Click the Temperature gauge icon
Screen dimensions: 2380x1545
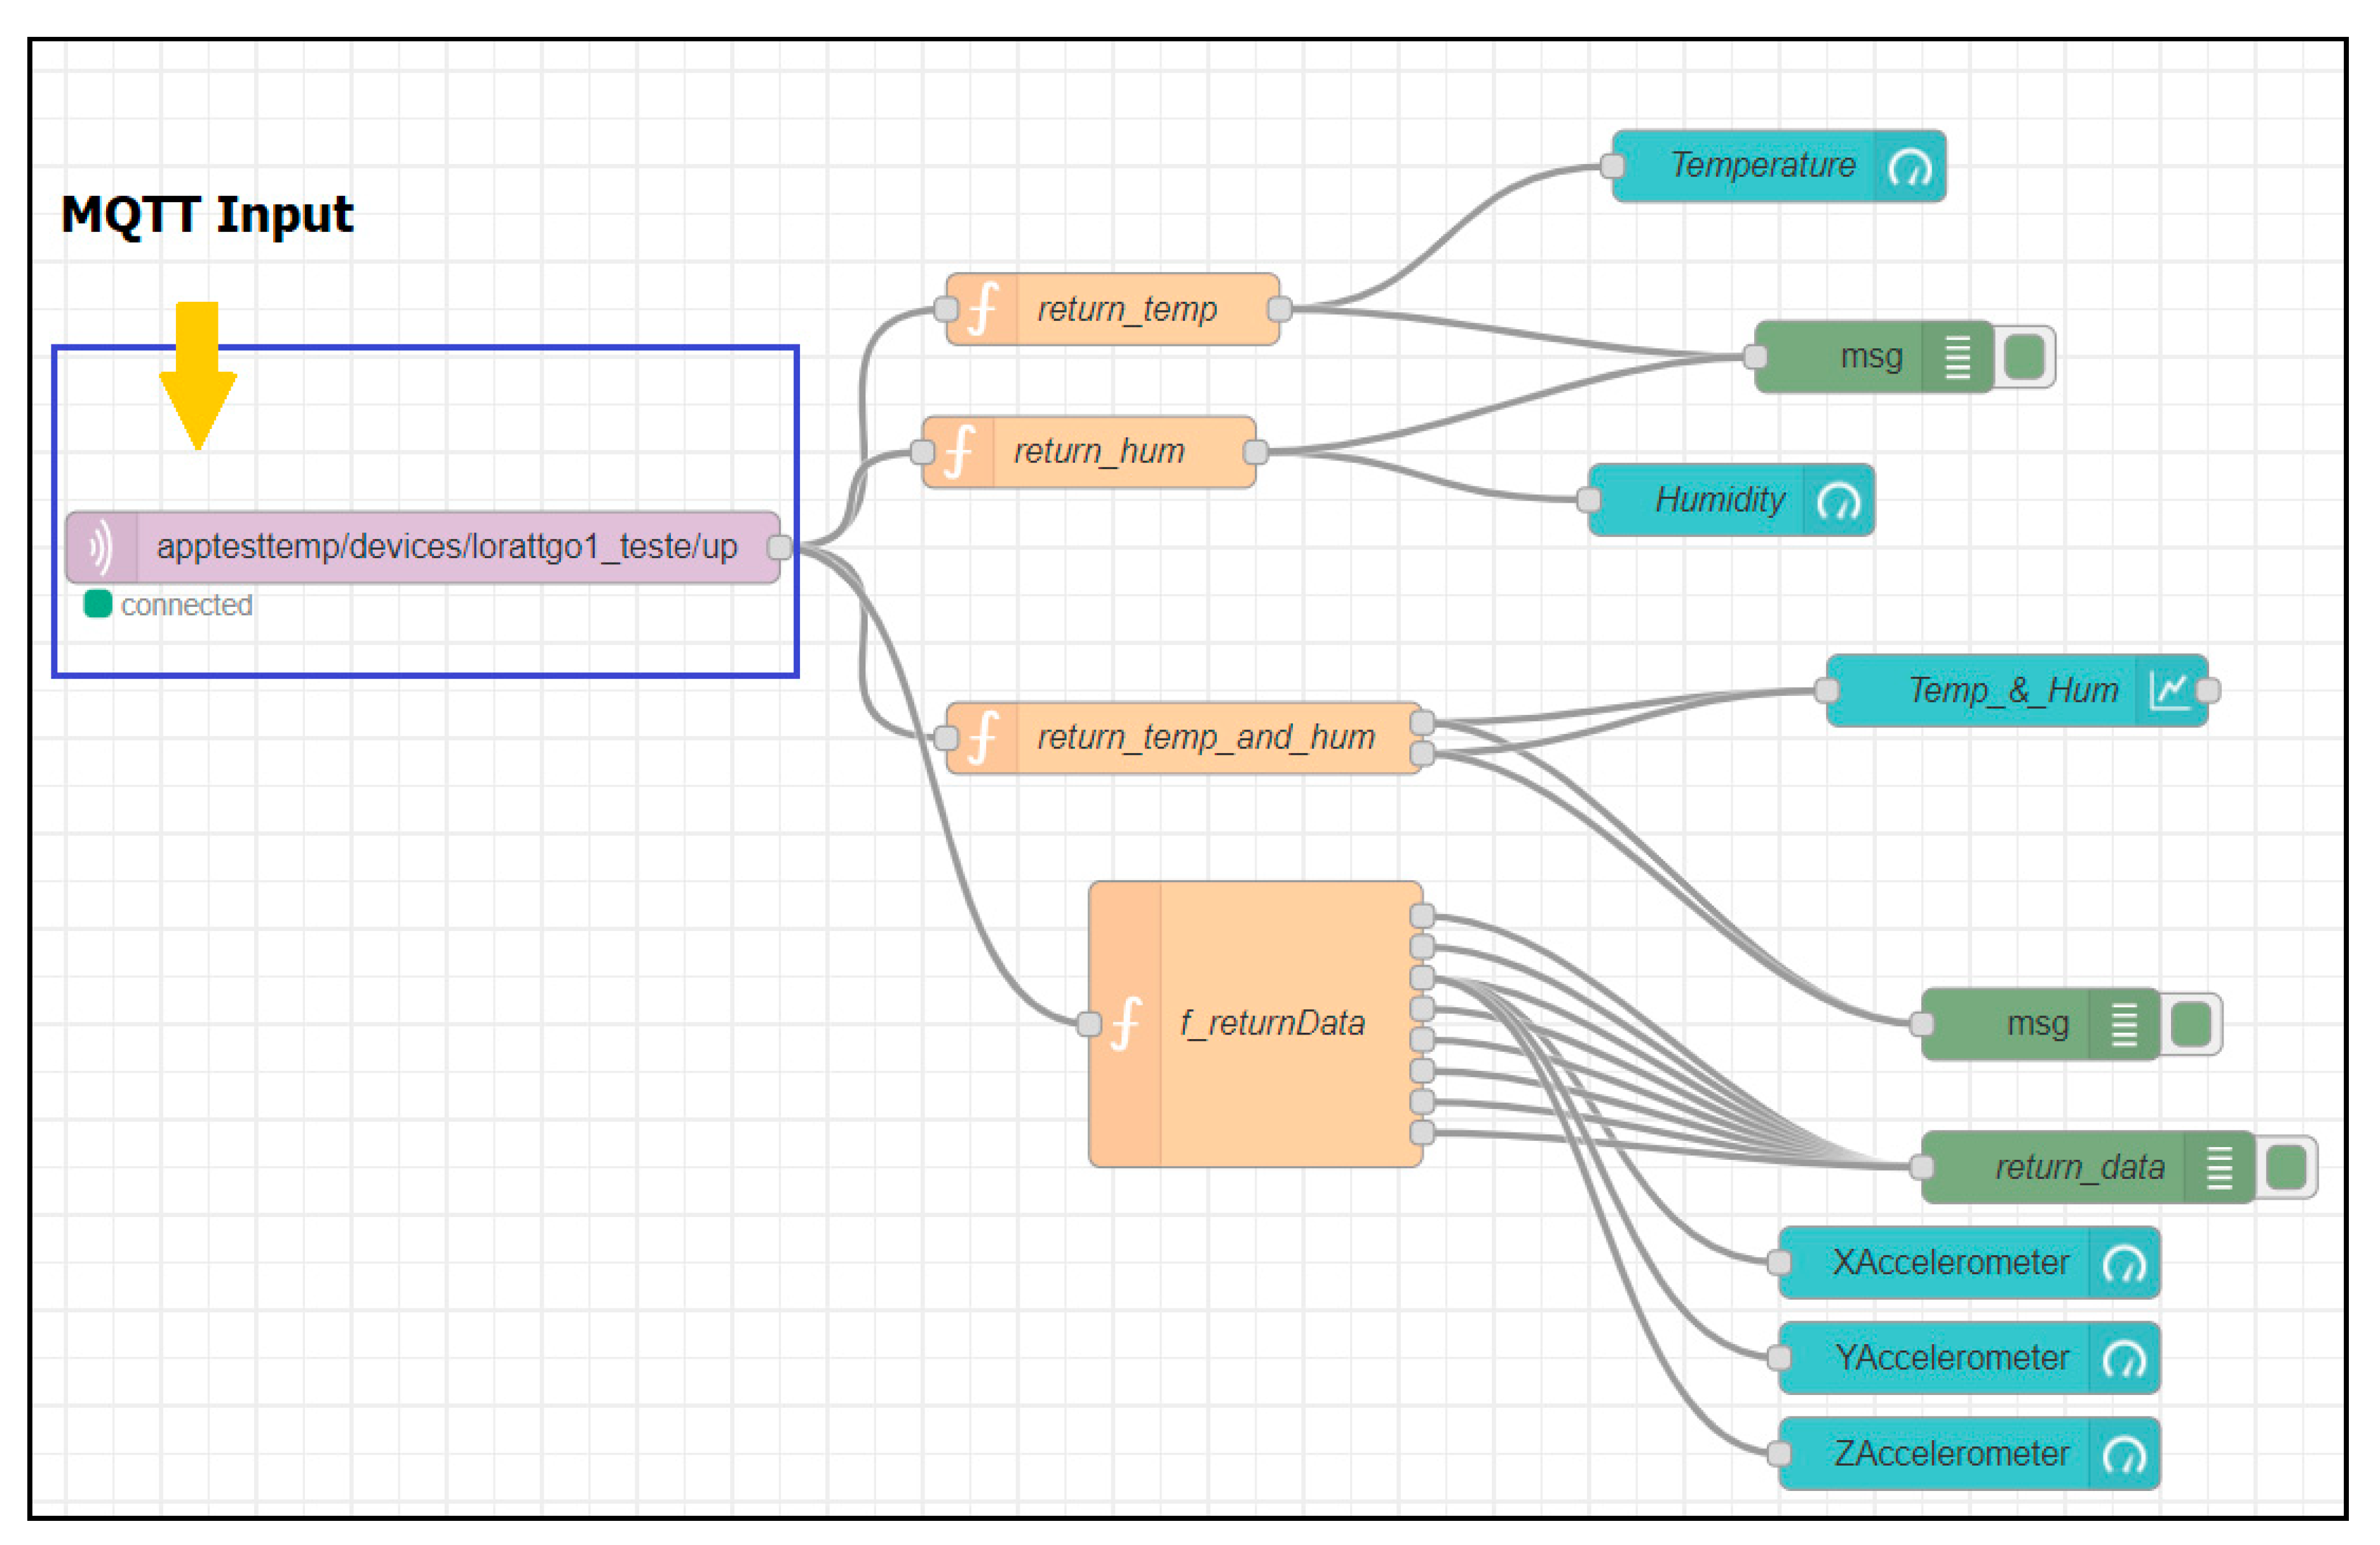pyautogui.click(x=1910, y=166)
